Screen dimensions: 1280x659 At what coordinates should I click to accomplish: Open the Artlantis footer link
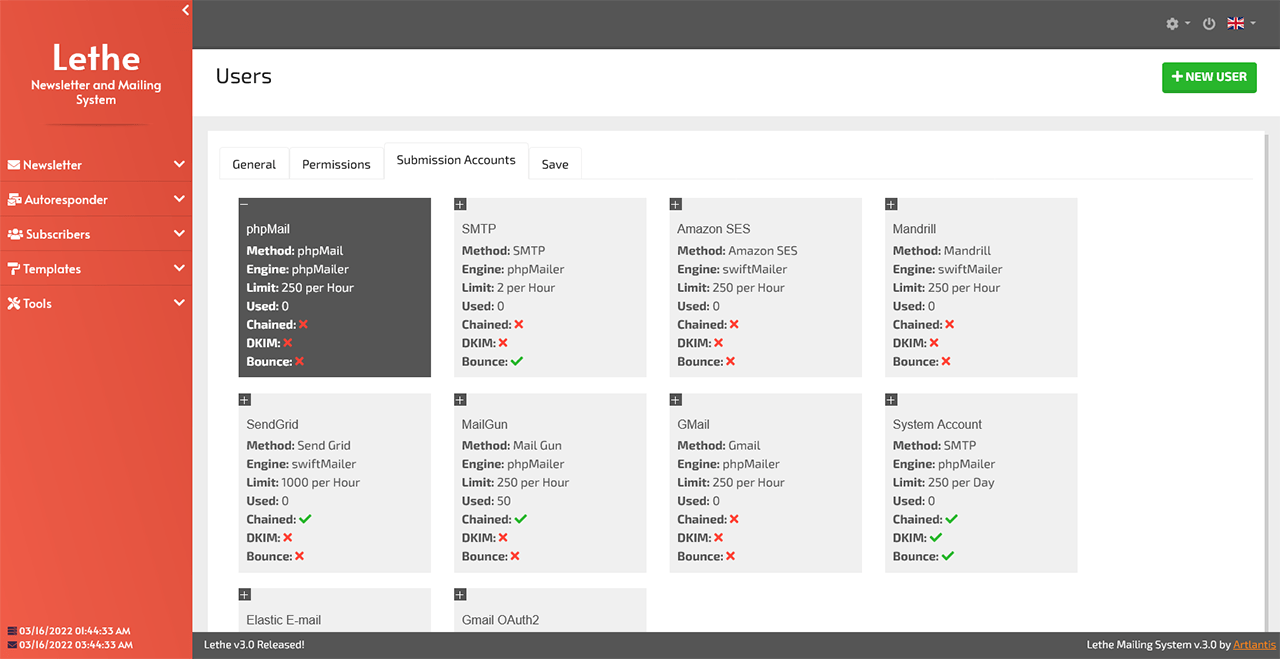pyautogui.click(x=1254, y=645)
